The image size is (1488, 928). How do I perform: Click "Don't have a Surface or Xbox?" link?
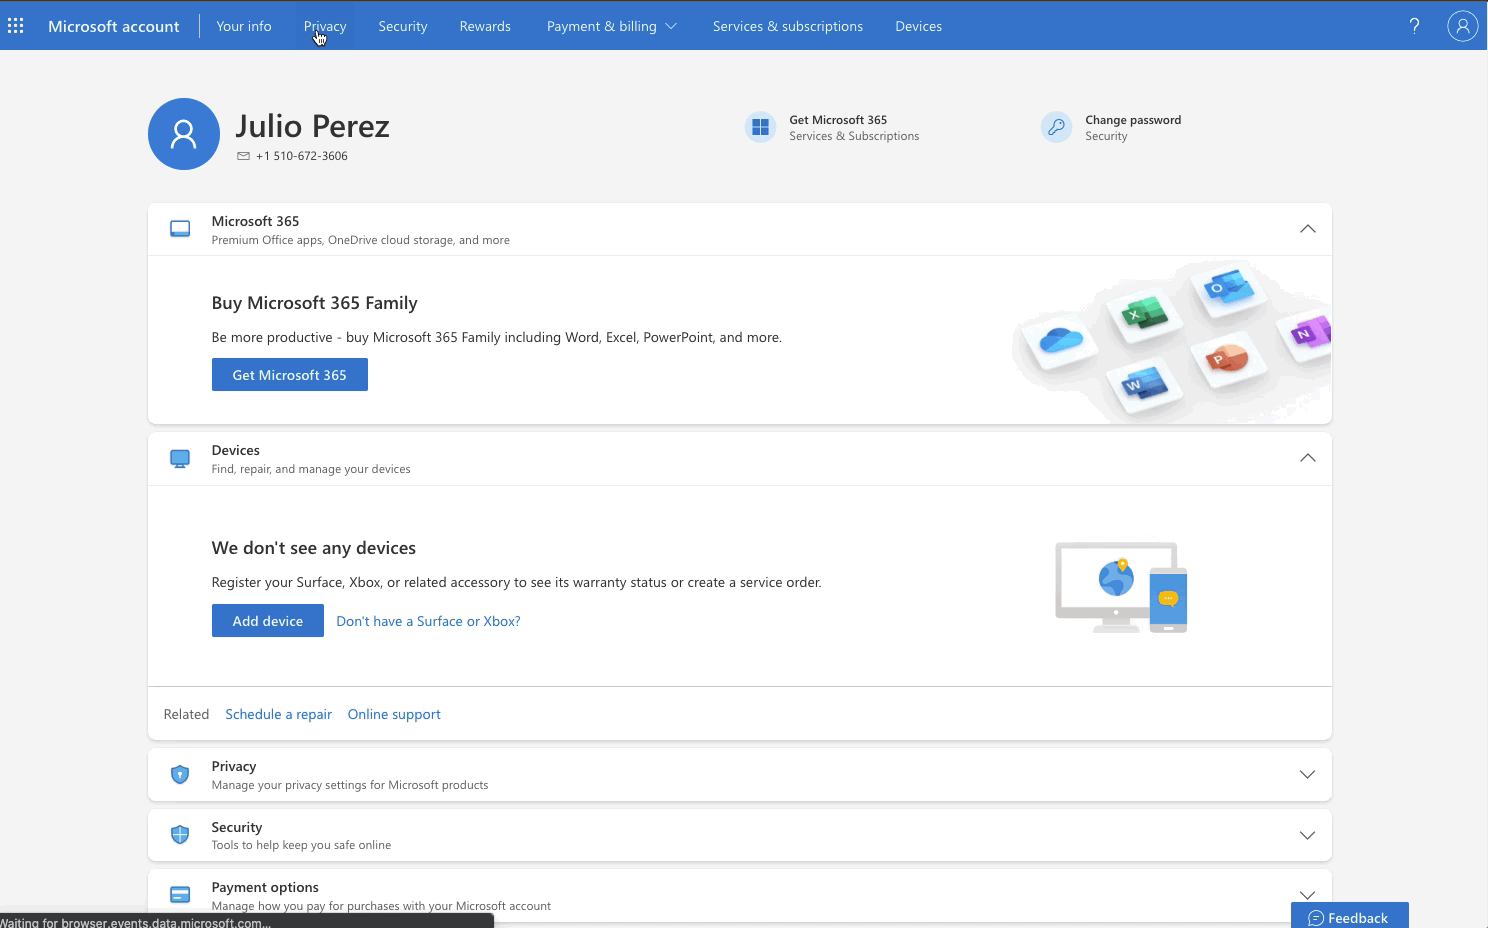428,620
